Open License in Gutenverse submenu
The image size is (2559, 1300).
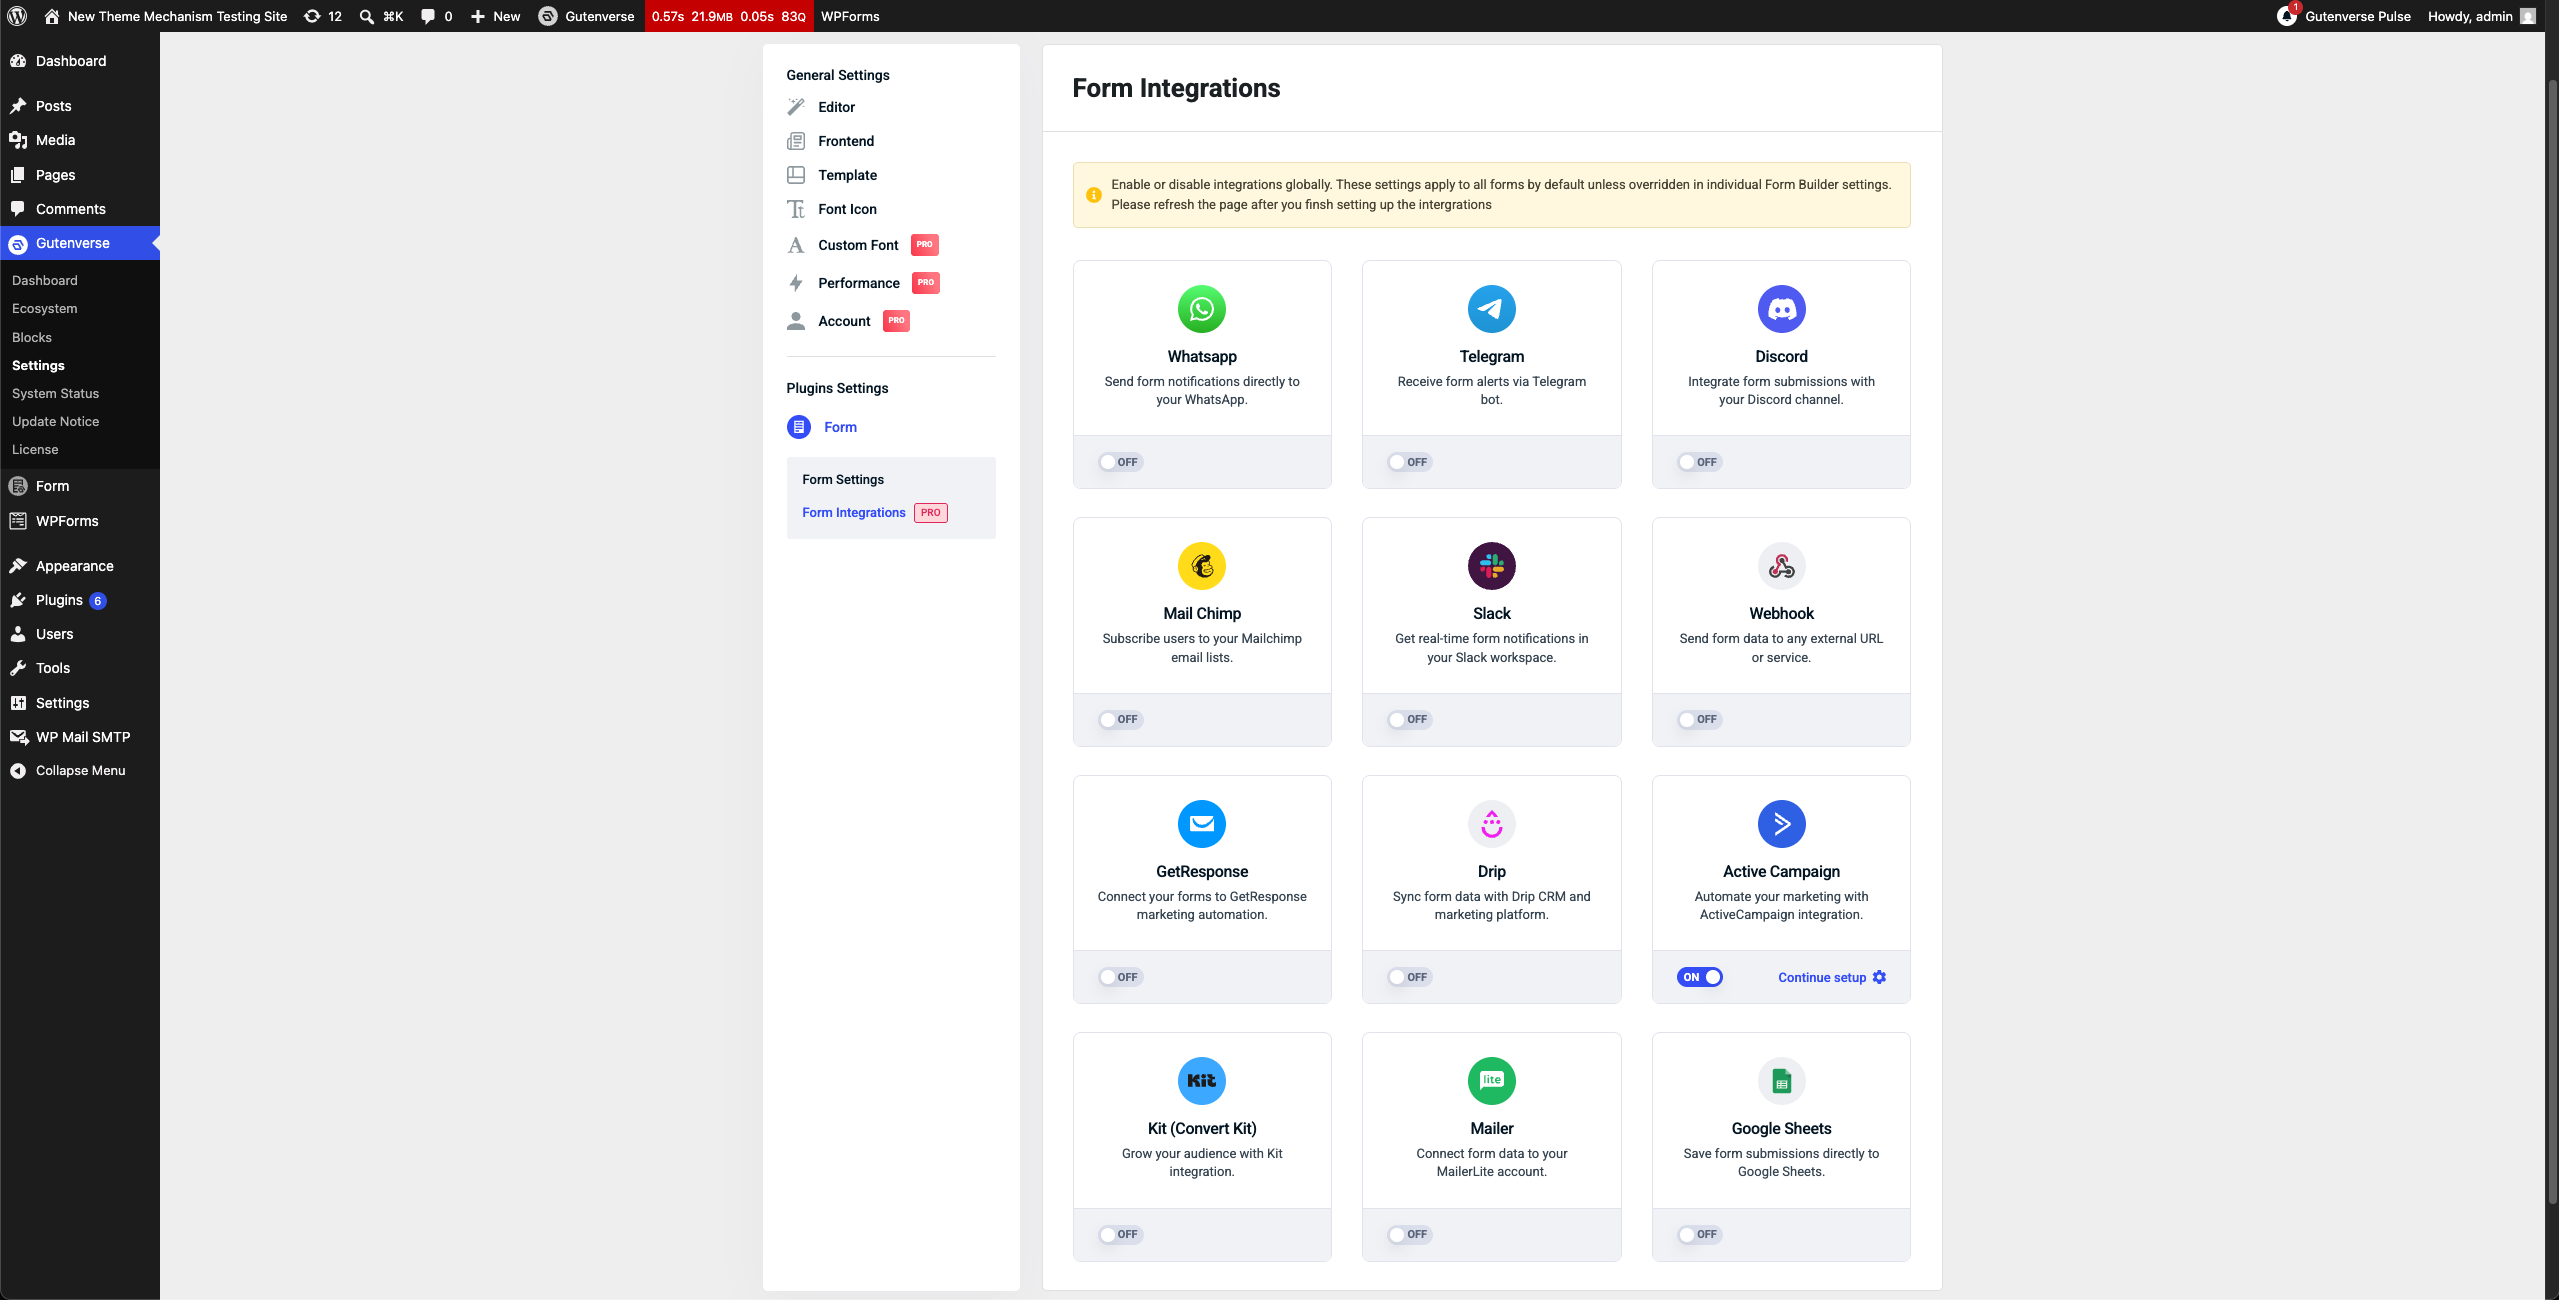(x=35, y=449)
